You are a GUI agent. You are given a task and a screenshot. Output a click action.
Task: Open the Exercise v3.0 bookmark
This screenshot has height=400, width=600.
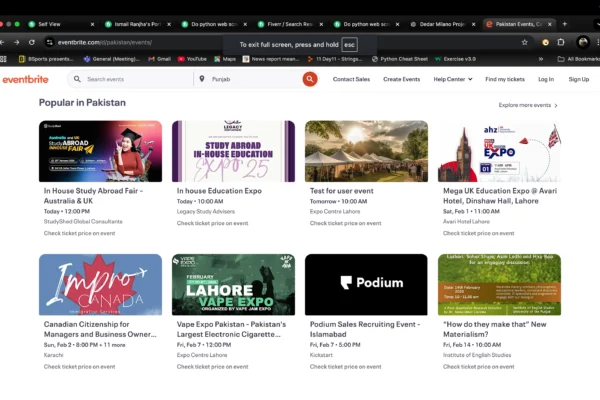(455, 59)
